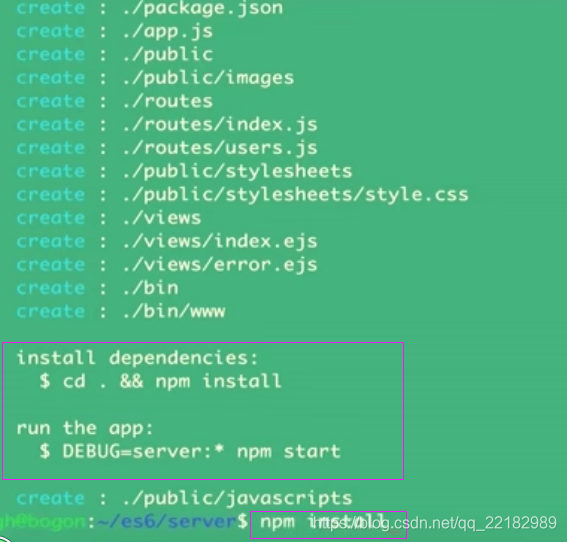Click the DEBUG=server:* npm start command
The height and width of the screenshot is (542, 567).
(190, 452)
